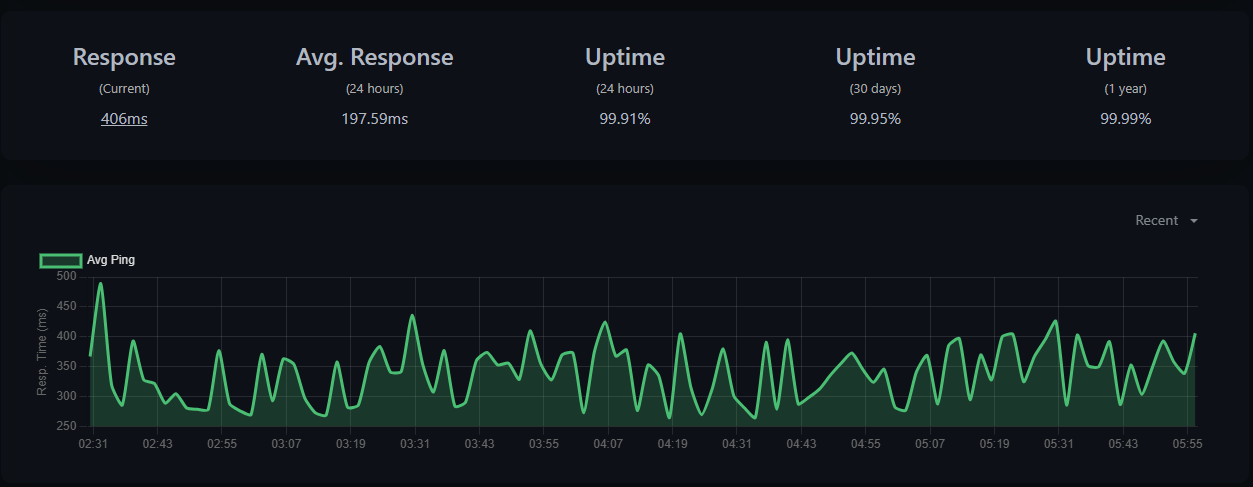
Task: Click the last data point on the chart line
Action: (x=1194, y=335)
